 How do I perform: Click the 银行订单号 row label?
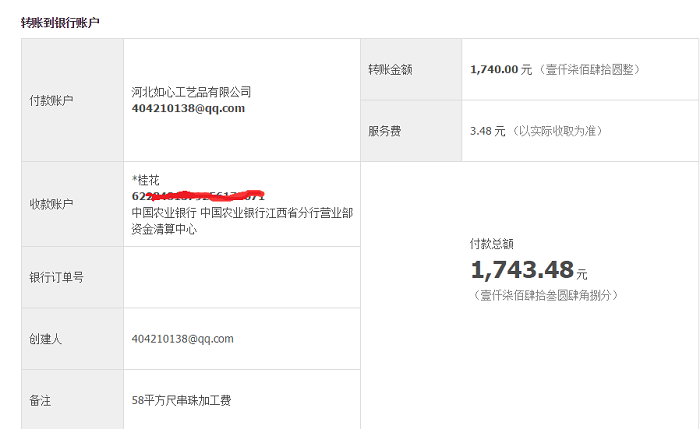(56, 277)
